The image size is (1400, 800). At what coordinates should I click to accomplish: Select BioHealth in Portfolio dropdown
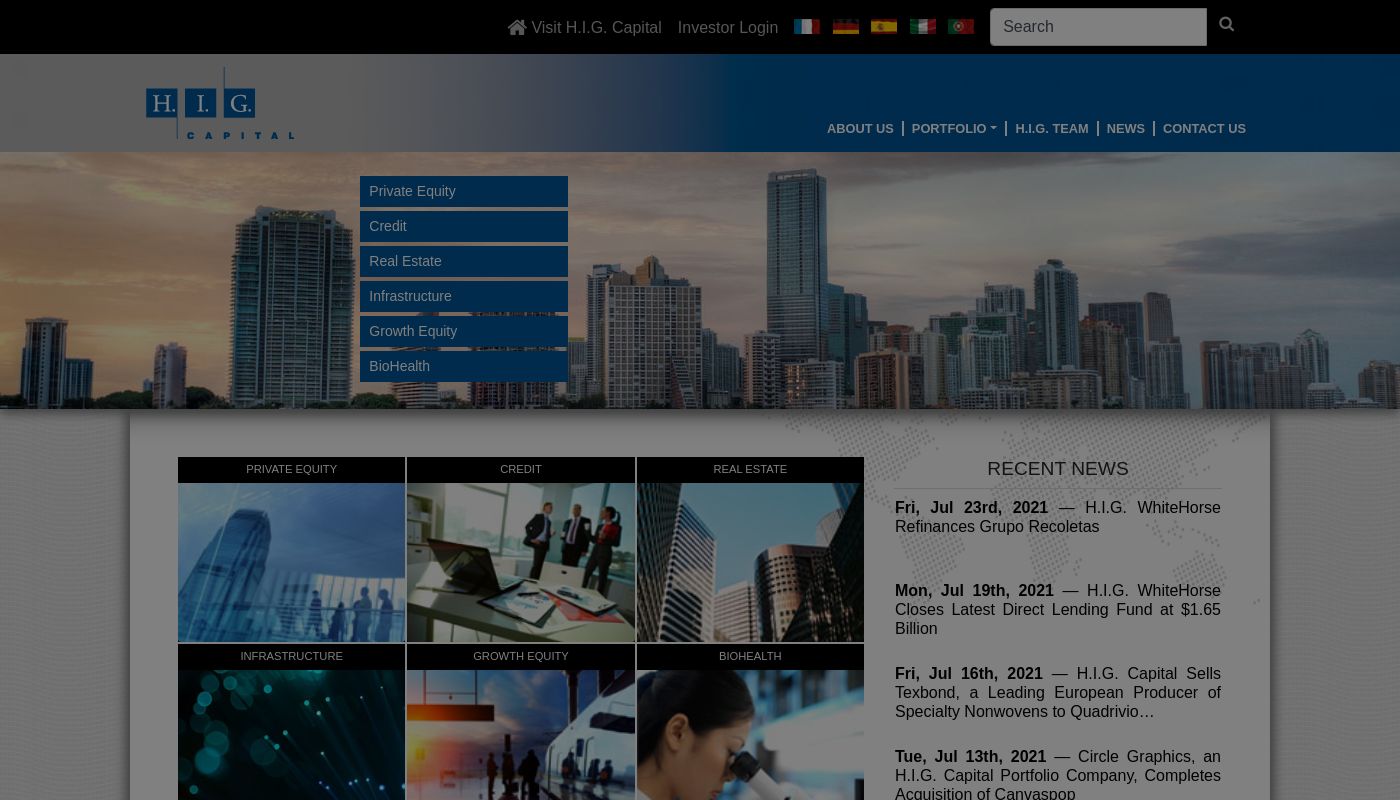click(x=464, y=366)
